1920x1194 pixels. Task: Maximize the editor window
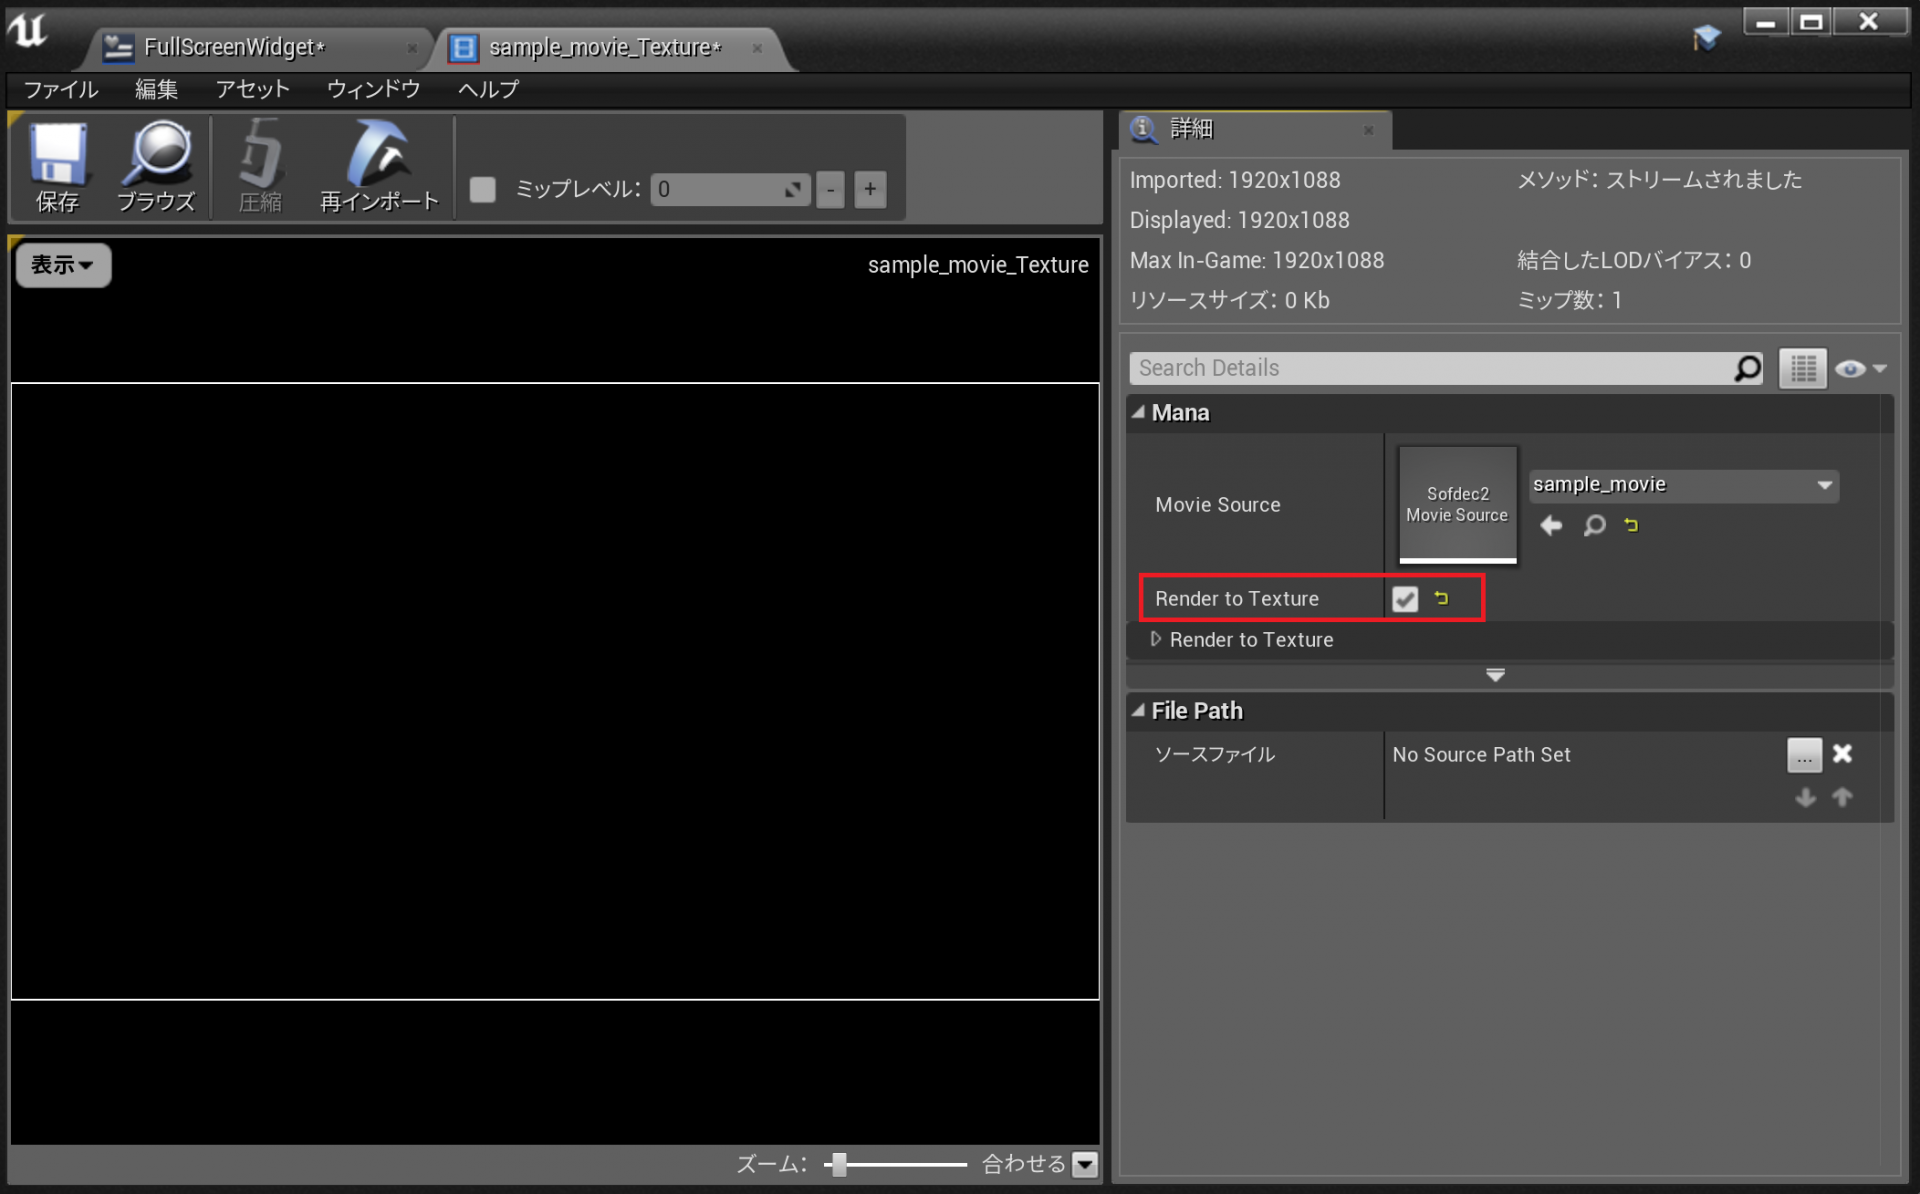pyautogui.click(x=1811, y=22)
